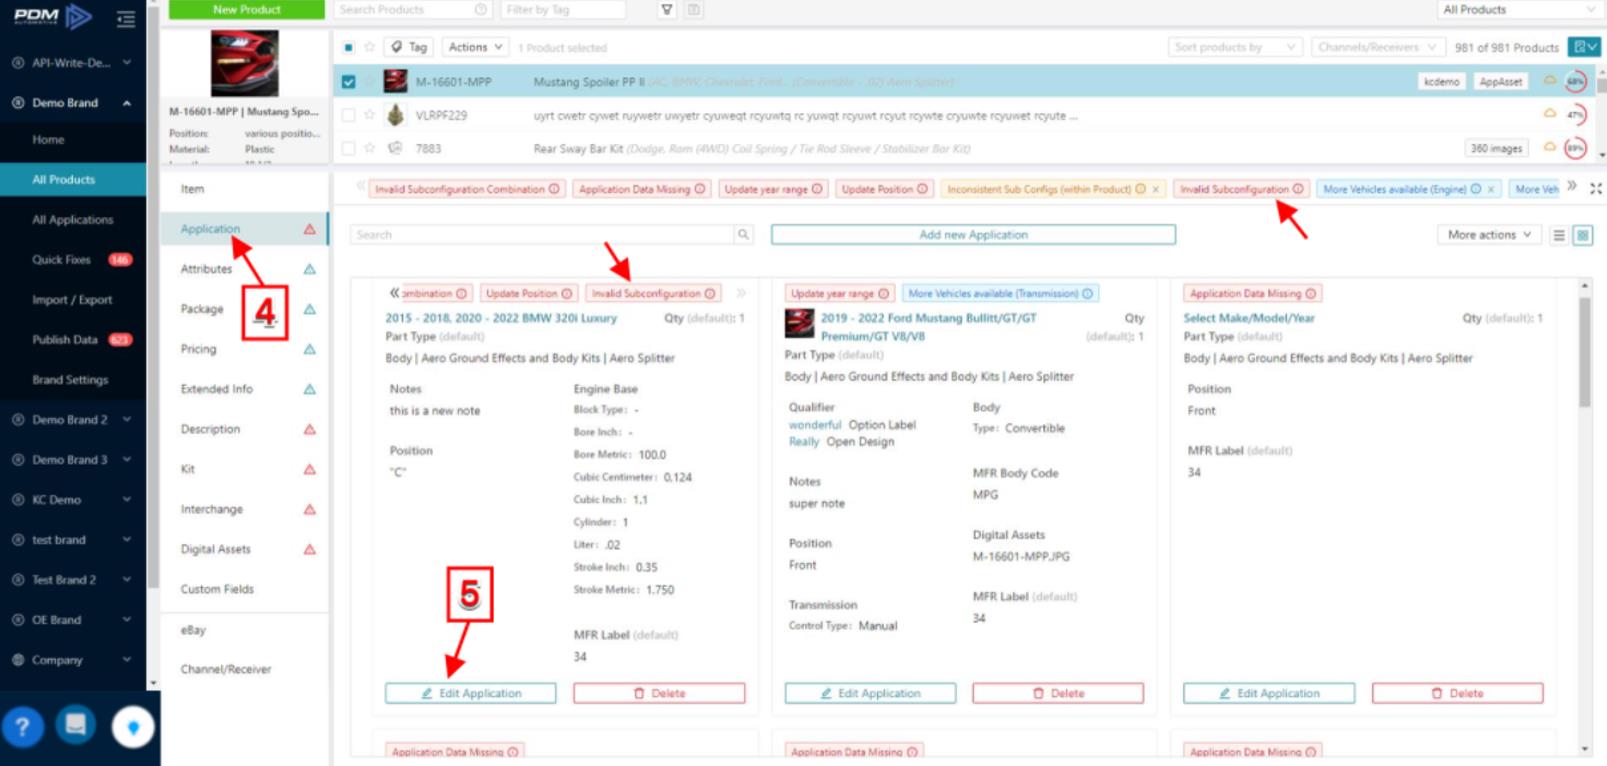Open the help question mark bubble
The height and width of the screenshot is (766, 1607).
[x=23, y=726]
